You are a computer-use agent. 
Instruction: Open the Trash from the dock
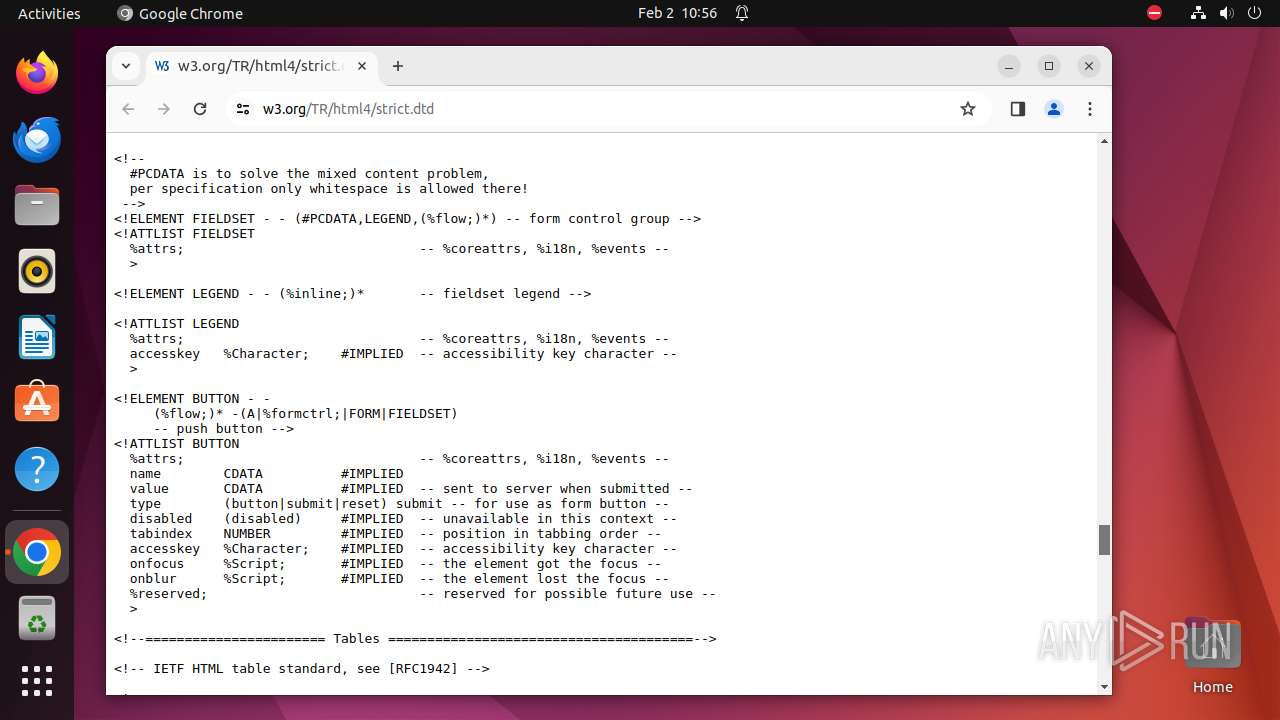point(37,618)
